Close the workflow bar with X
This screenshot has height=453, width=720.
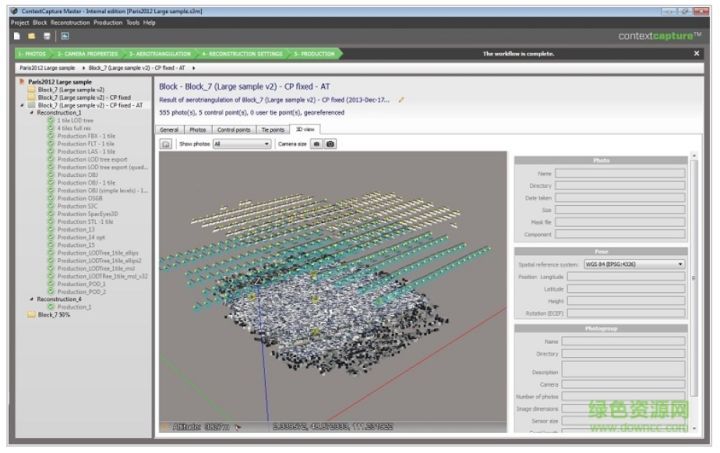point(696,53)
